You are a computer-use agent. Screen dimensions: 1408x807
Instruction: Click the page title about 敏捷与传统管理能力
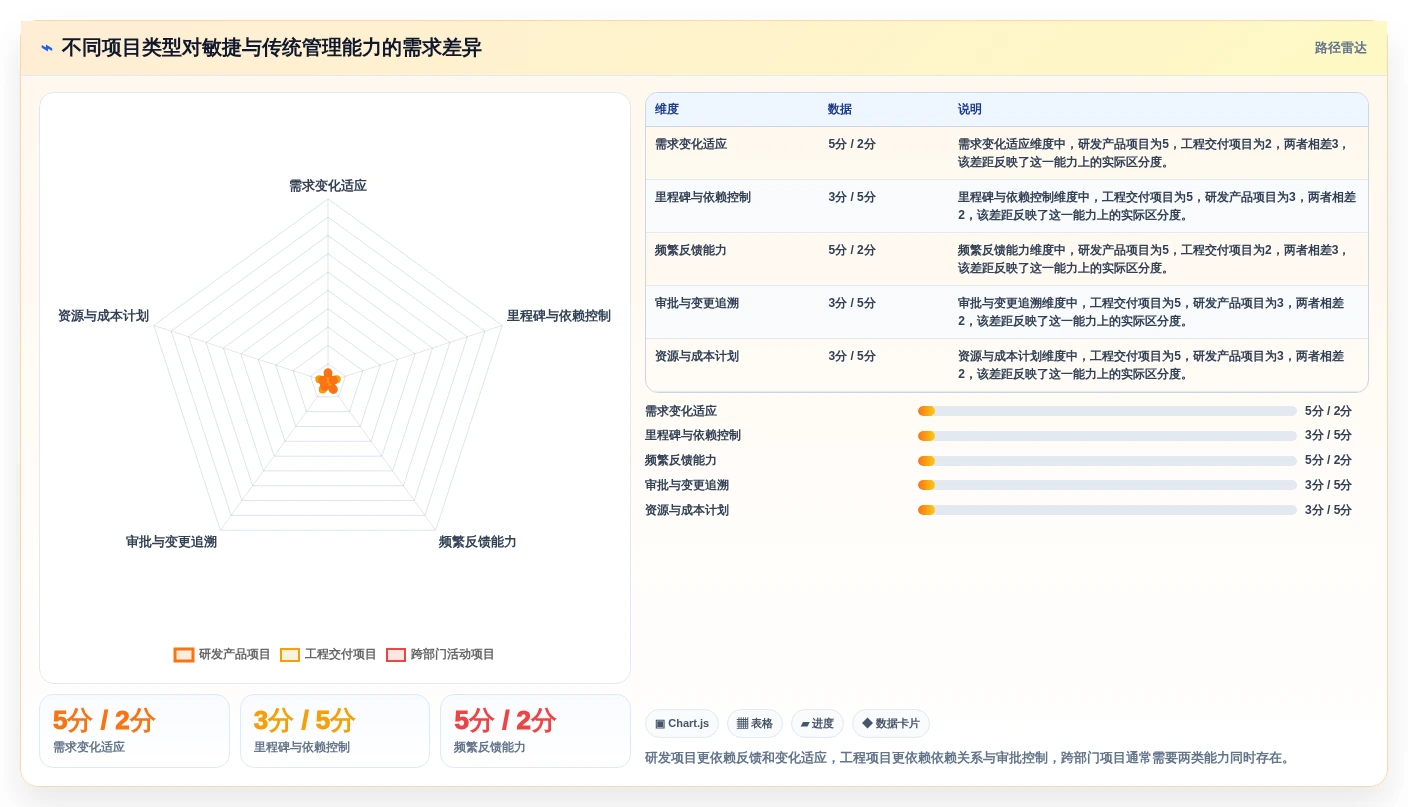[x=271, y=48]
